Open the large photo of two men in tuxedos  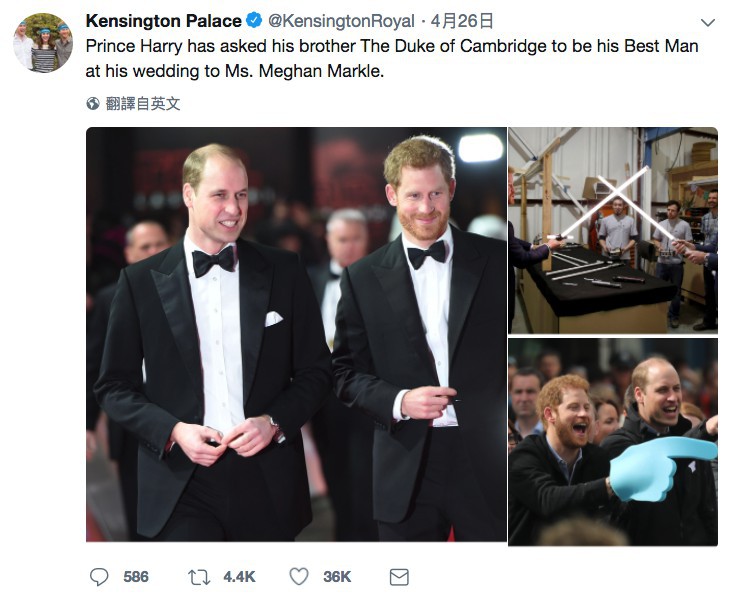(x=296, y=334)
